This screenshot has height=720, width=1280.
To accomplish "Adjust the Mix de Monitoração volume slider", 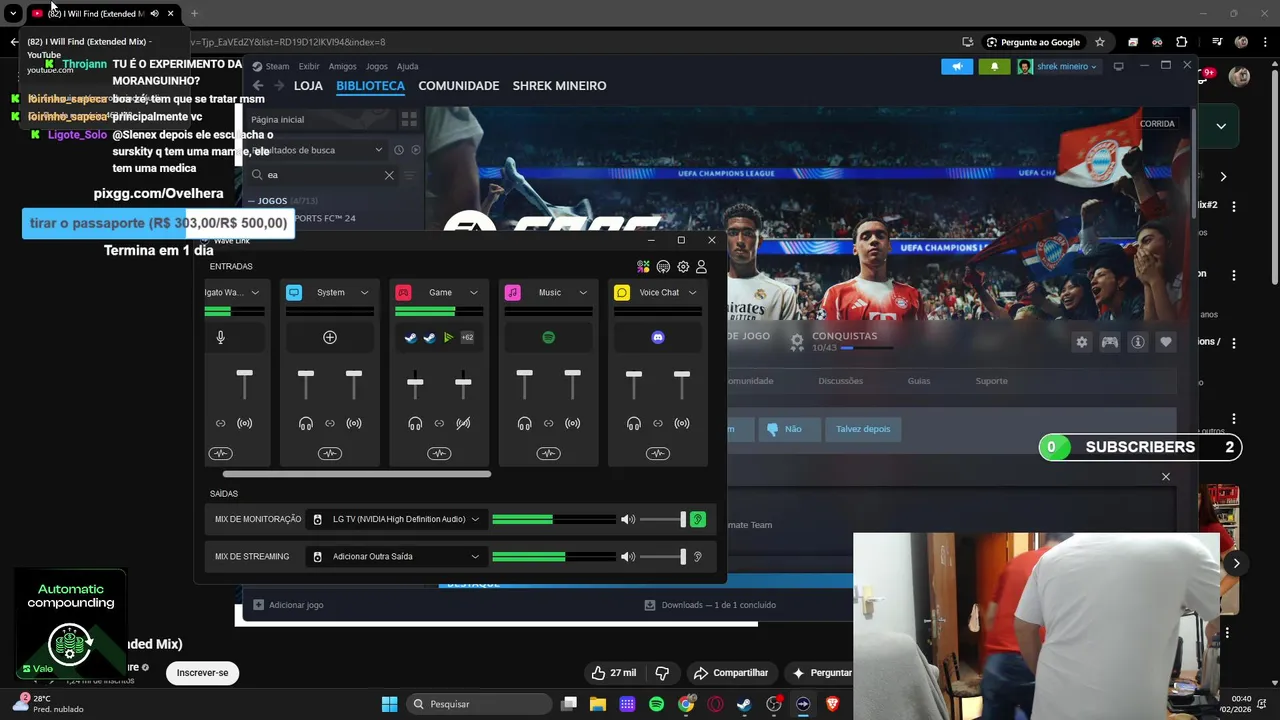I will [663, 520].
